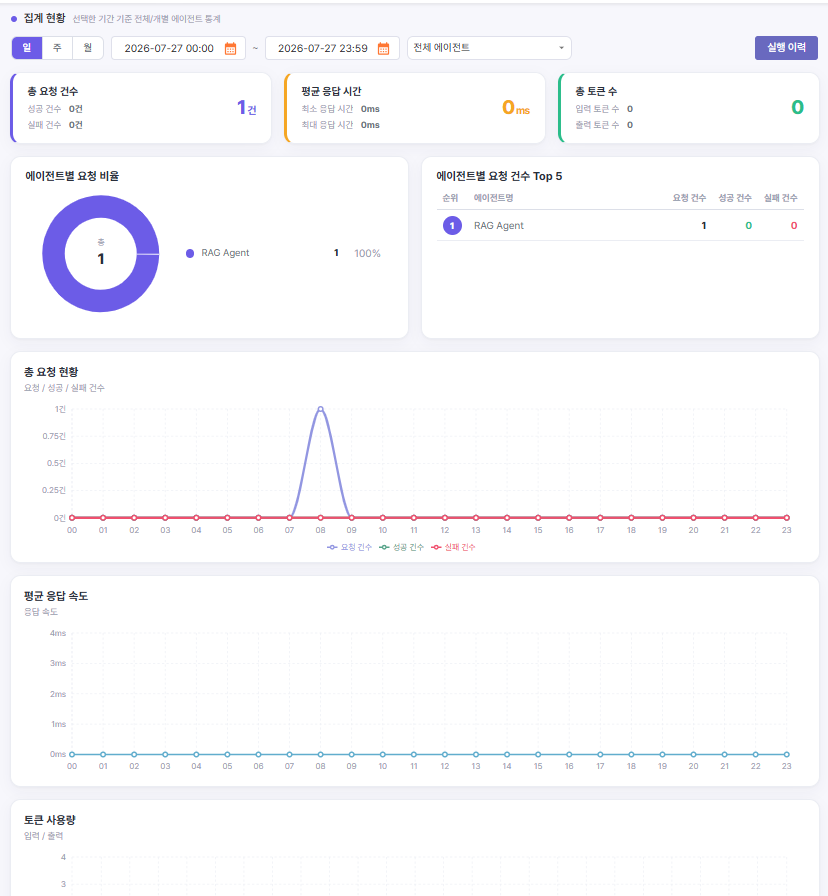Click the end date field 2026-07-27 23:59
Viewport: 828px width, 896px height.
click(x=331, y=48)
